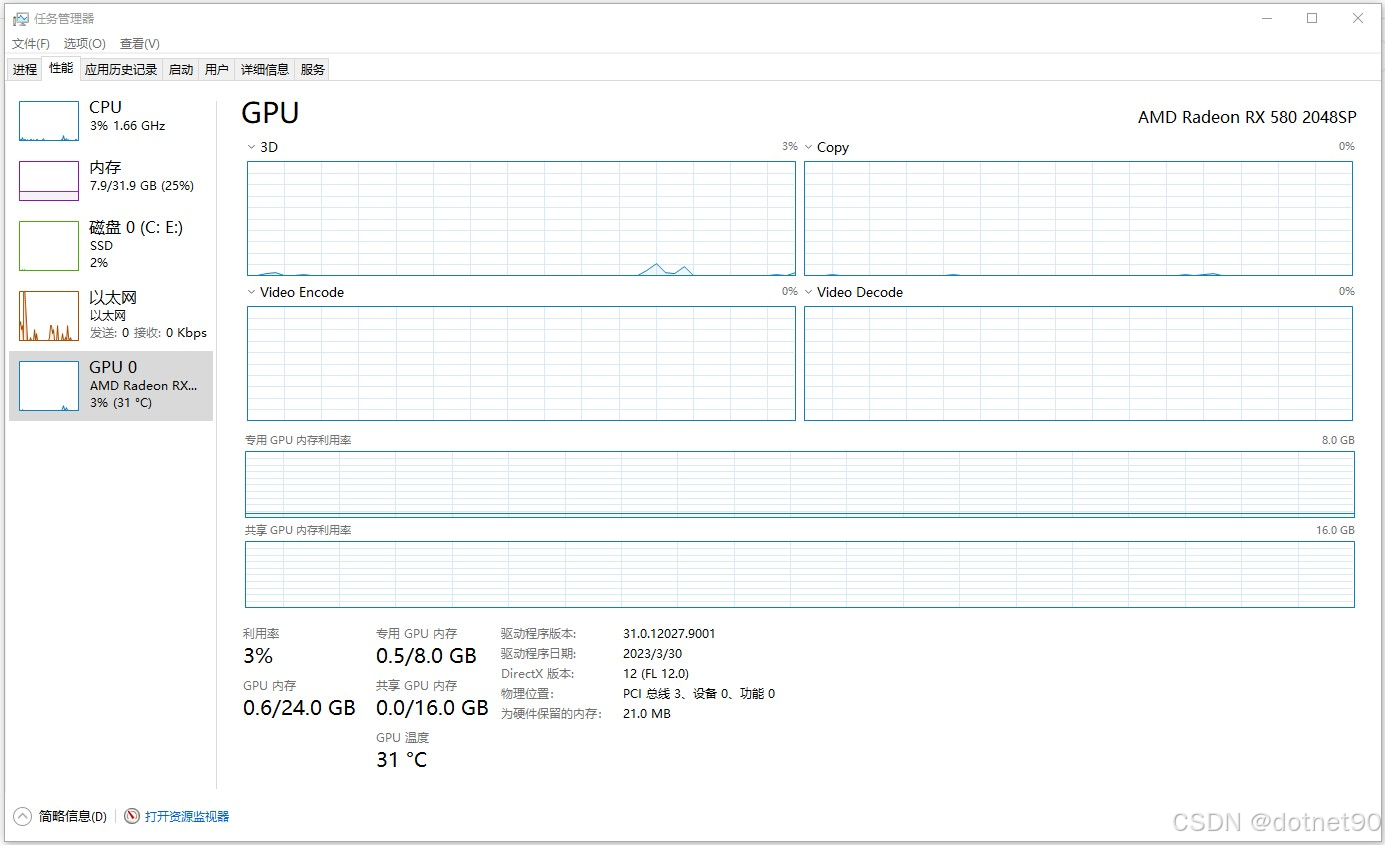Maximize the Task Manager window

pos(1312,18)
